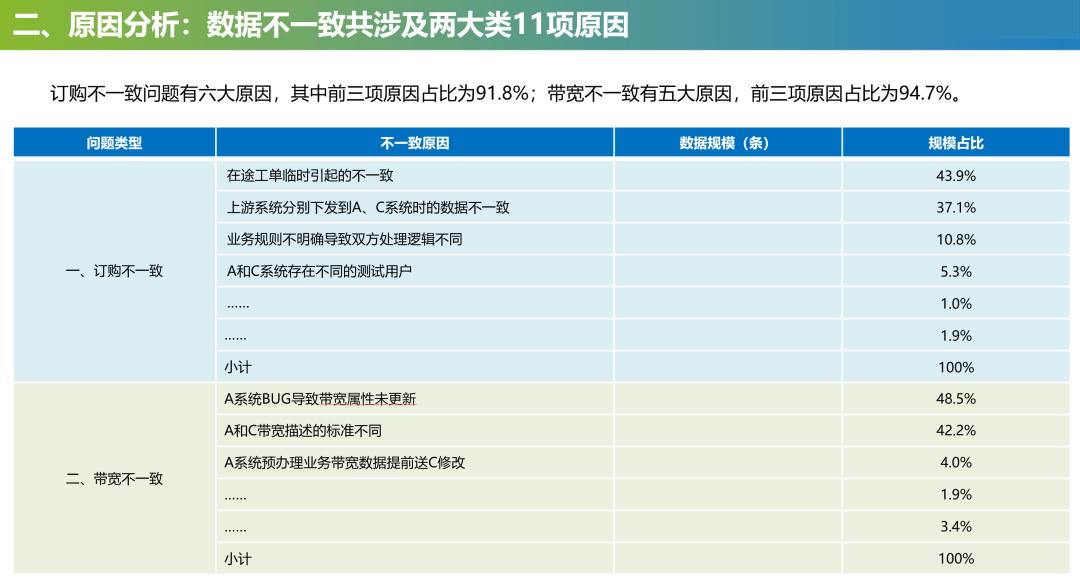This screenshot has height=586, width=1080.
Task: Click the row "在途工单临时引起的不一致"
Action: [541, 175]
